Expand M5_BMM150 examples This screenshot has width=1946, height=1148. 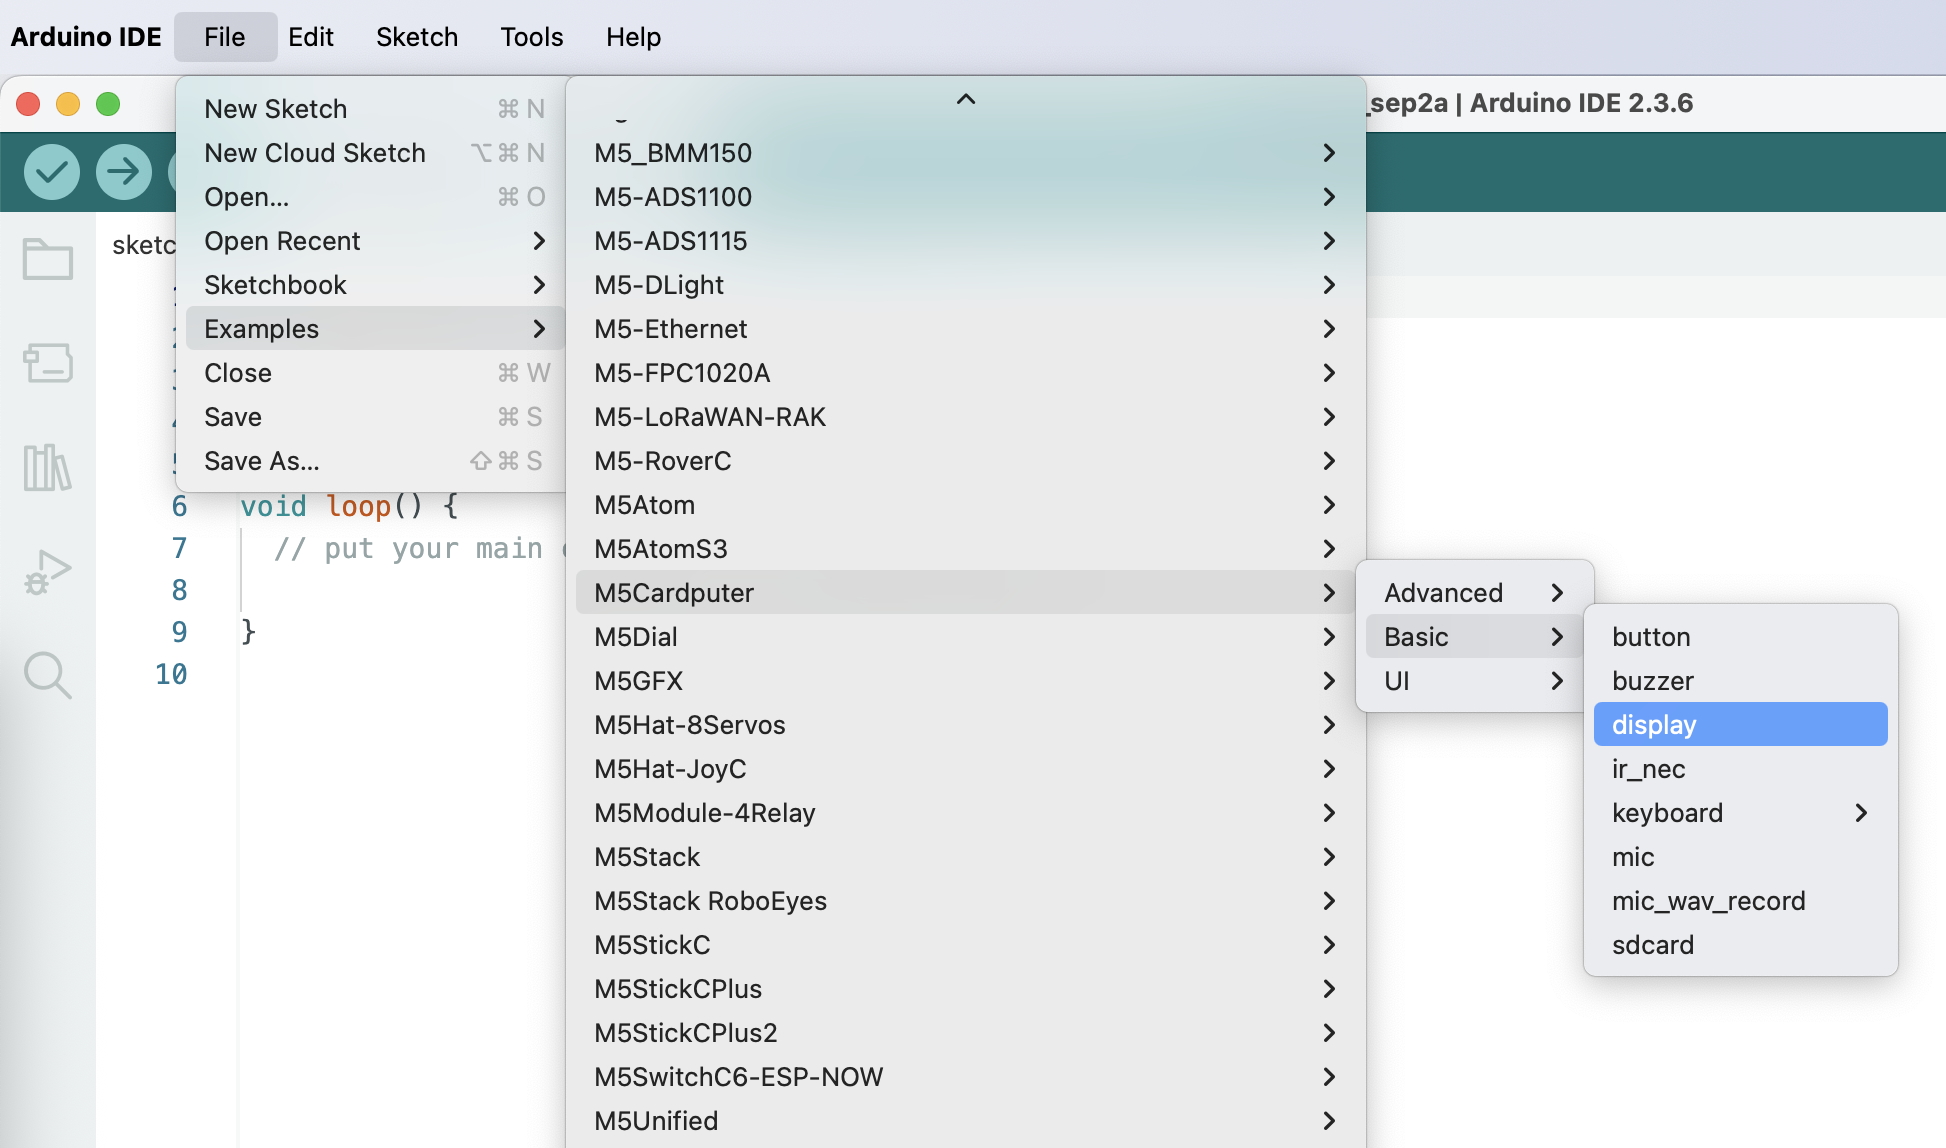click(965, 153)
